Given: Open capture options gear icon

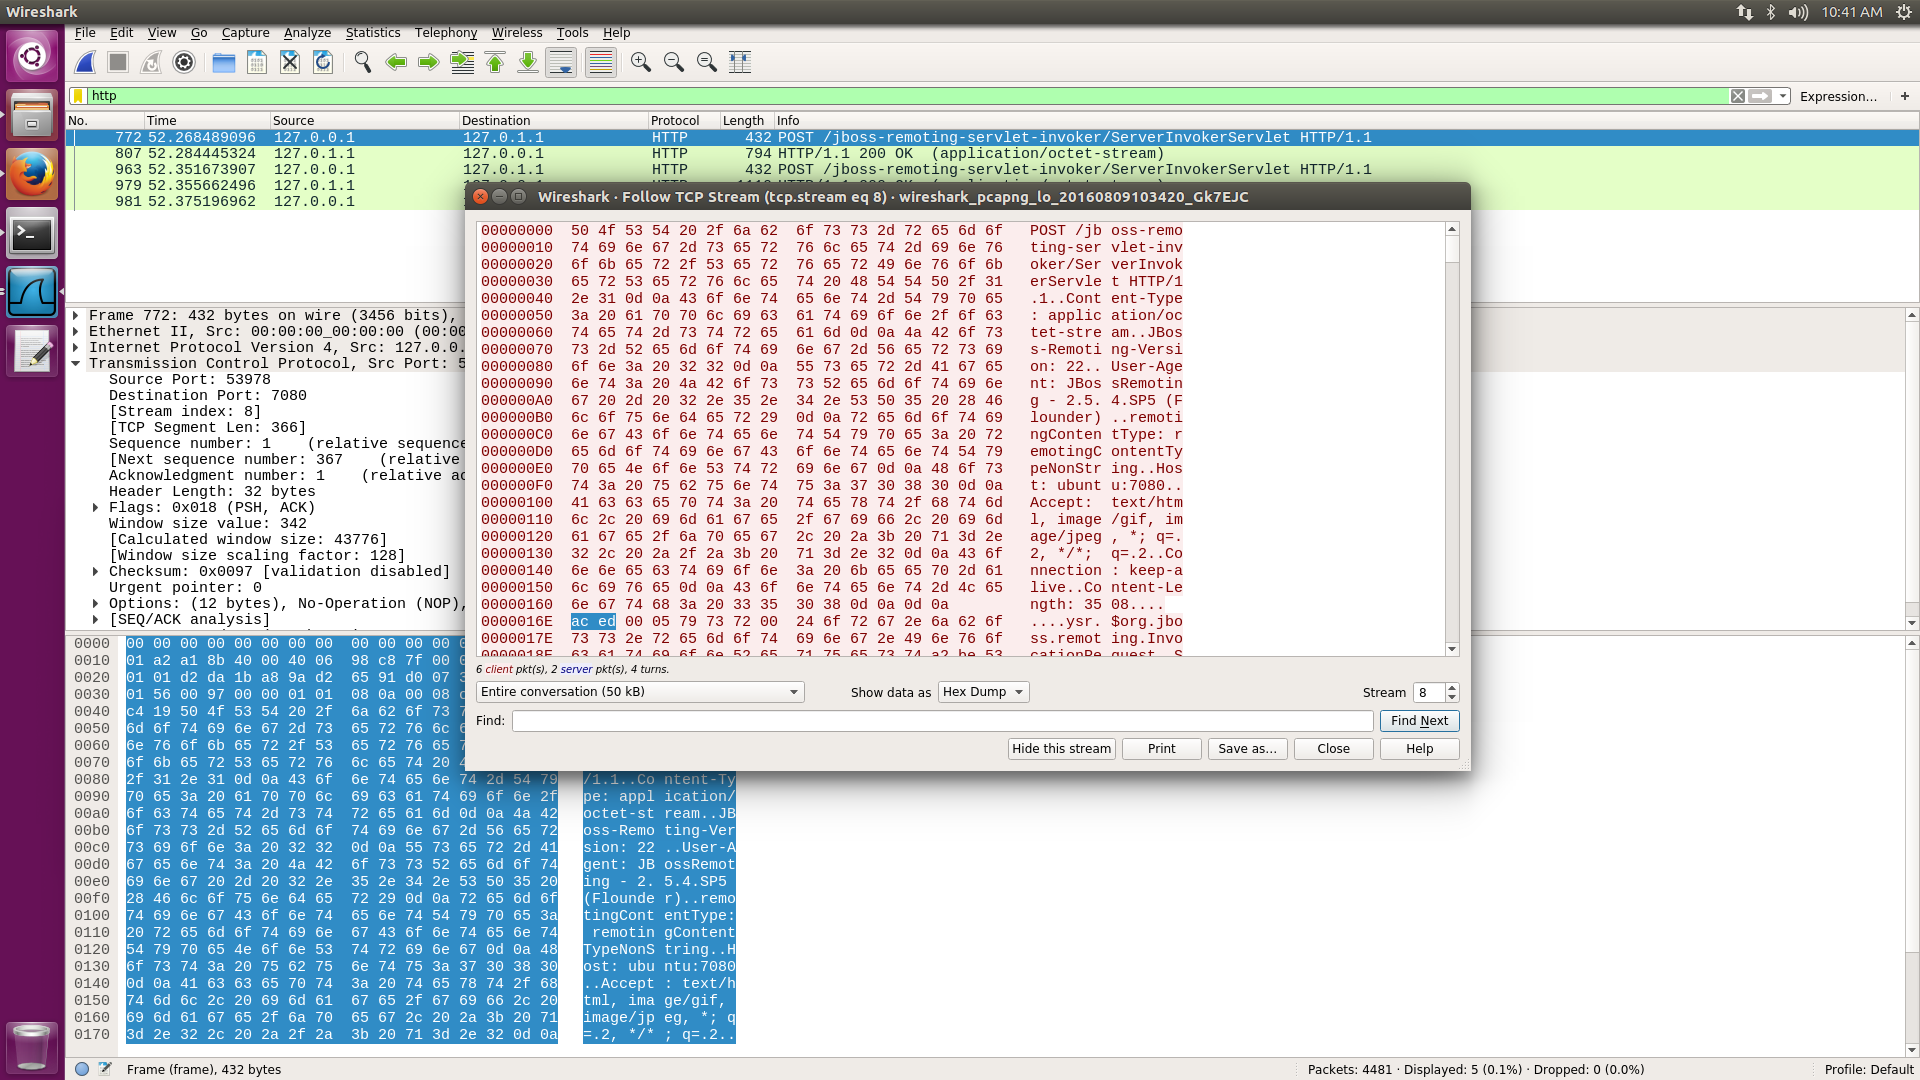Looking at the screenshot, I should (184, 63).
